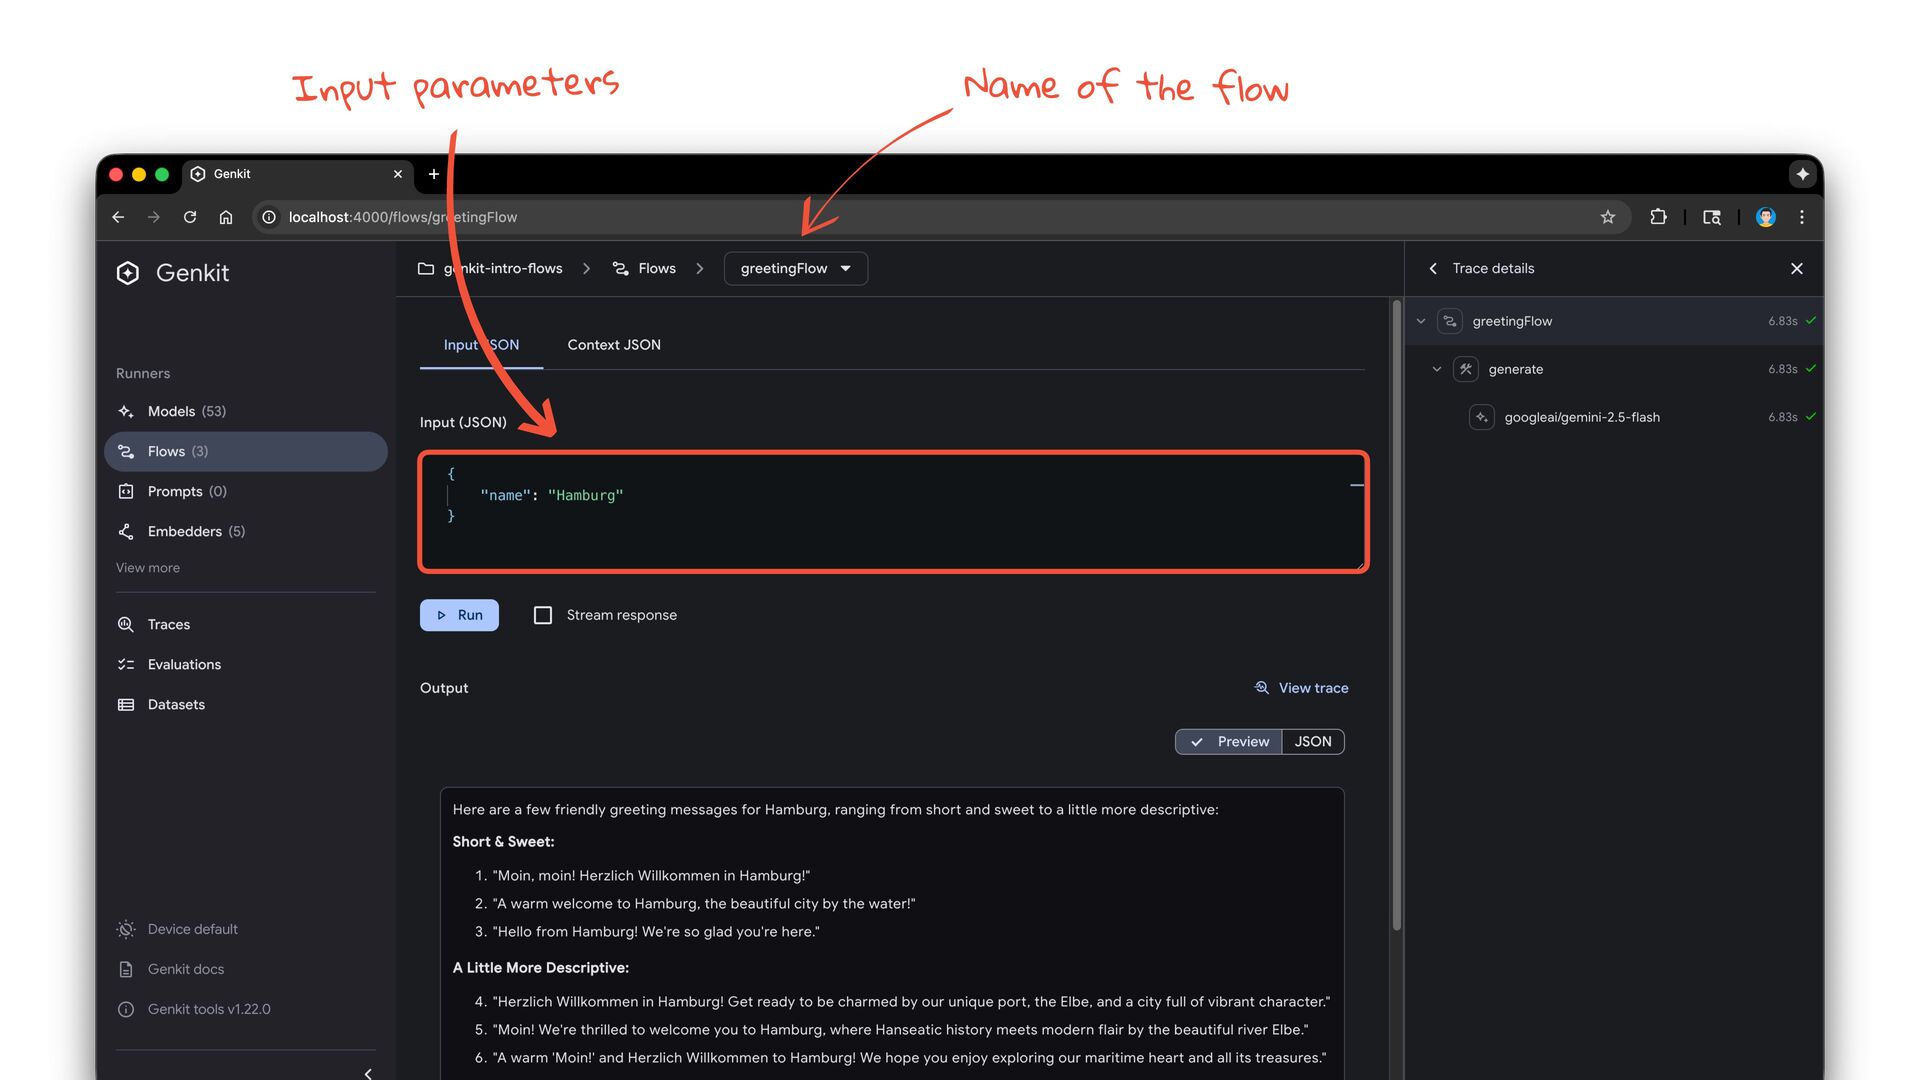The image size is (1920, 1080).
Task: Run the flow with Run button
Action: pyautogui.click(x=459, y=615)
